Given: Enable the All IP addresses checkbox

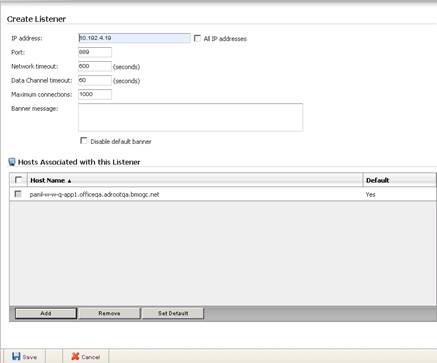Looking at the screenshot, I should point(197,38).
